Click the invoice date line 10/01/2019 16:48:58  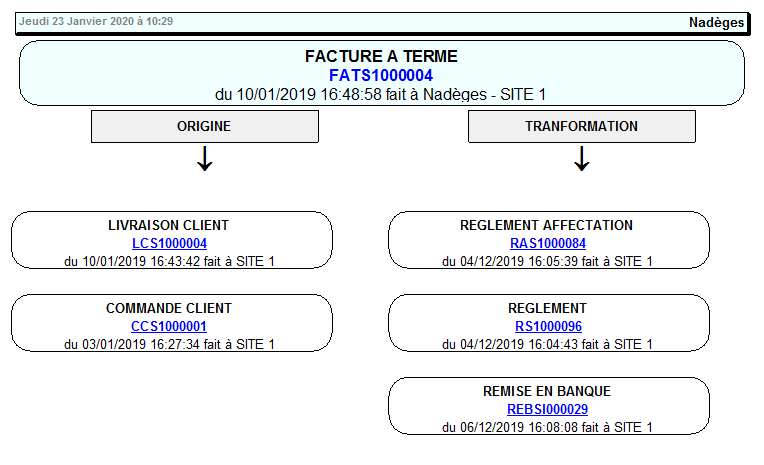[x=381, y=94]
